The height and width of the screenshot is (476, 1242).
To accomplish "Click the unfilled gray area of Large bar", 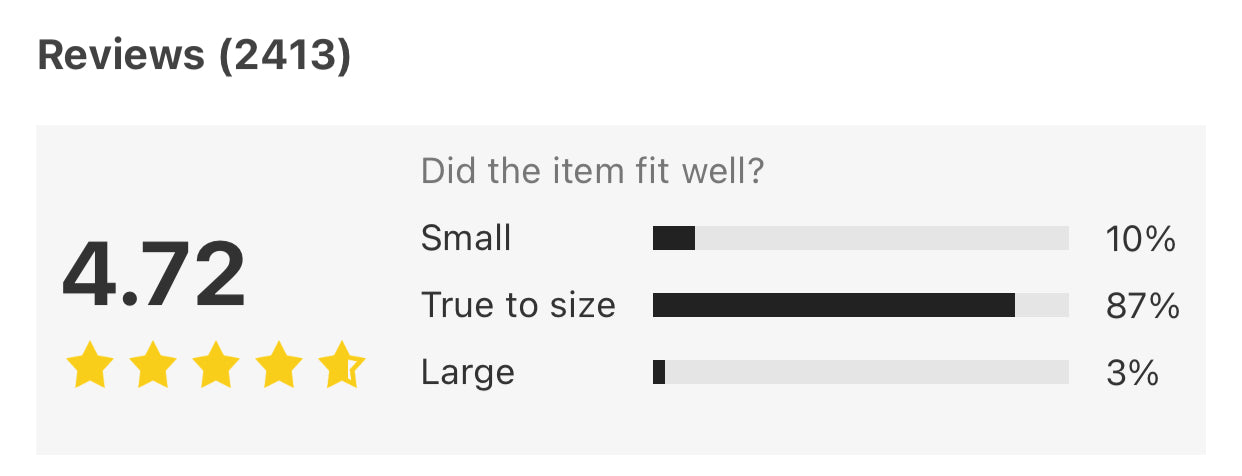I will point(866,372).
